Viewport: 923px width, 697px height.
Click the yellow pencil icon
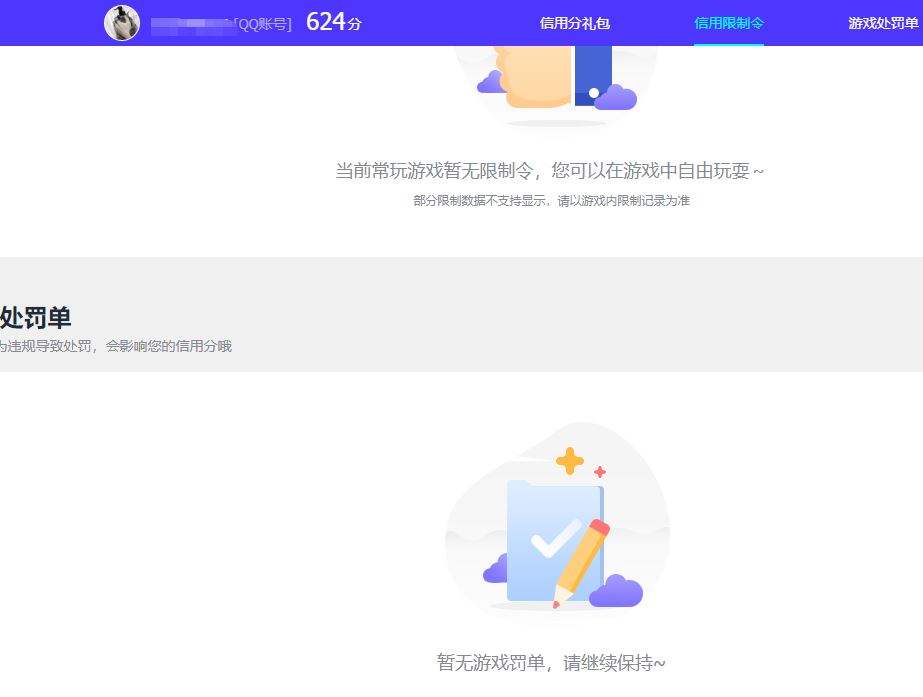[x=581, y=562]
